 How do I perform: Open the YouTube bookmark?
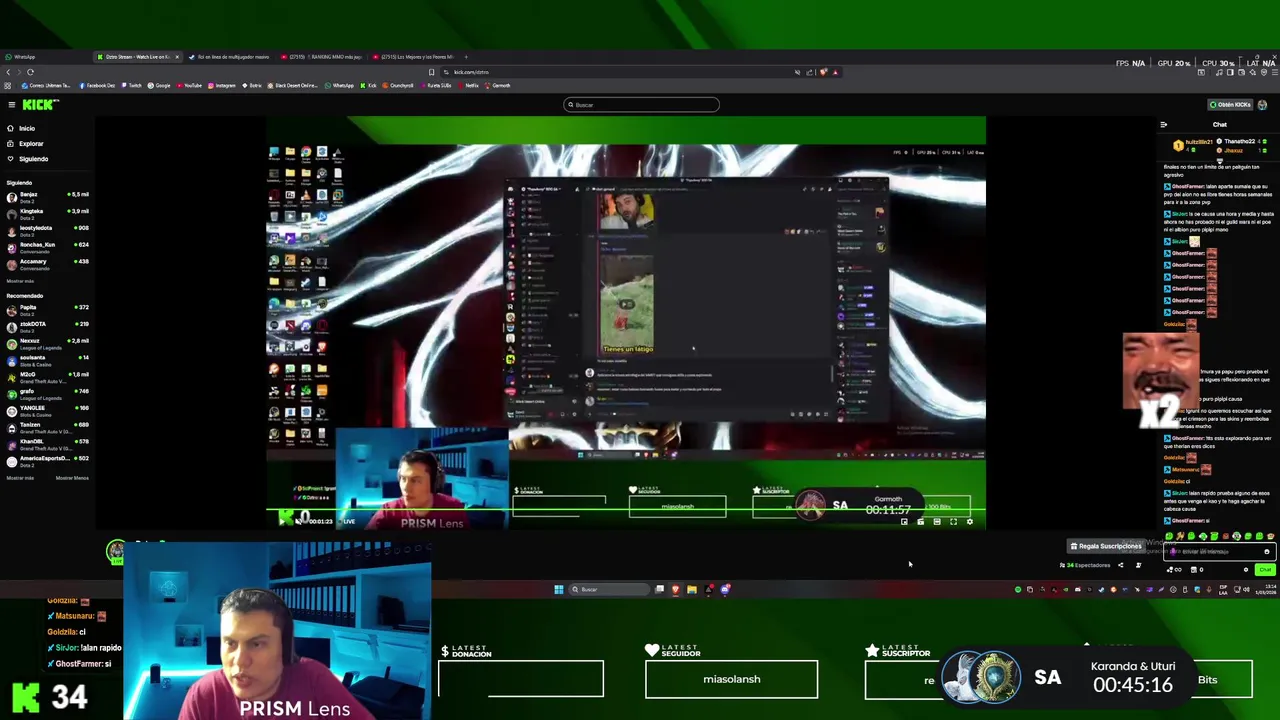click(x=187, y=85)
